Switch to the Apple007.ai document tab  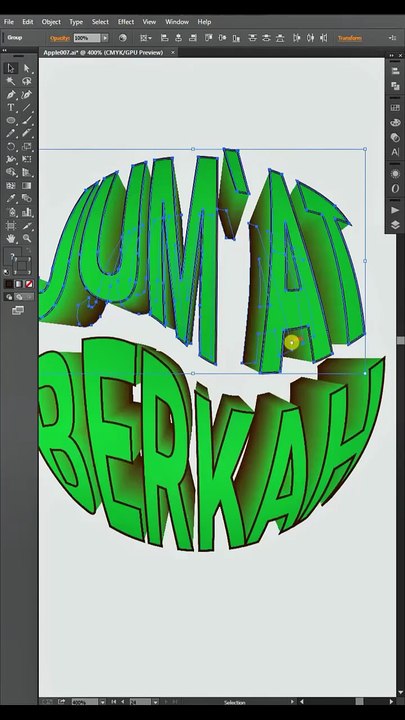[x=103, y=53]
